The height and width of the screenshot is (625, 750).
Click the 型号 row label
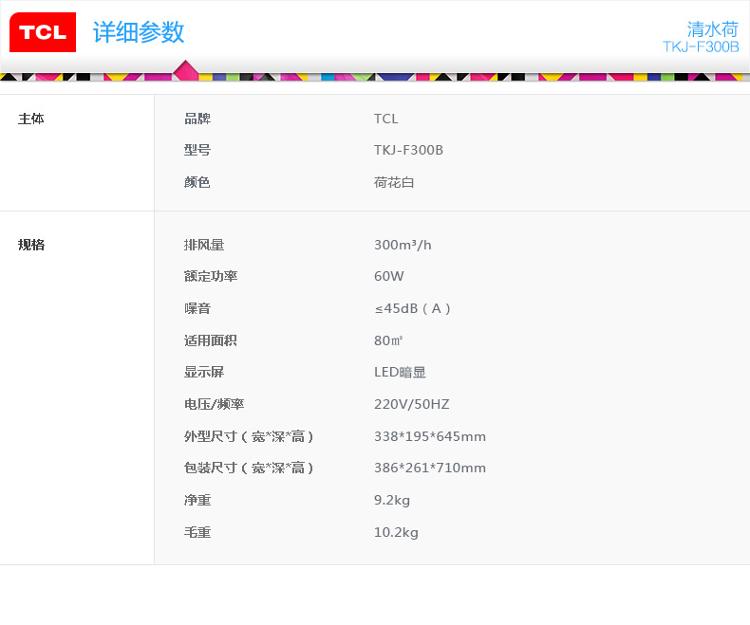pos(198,150)
